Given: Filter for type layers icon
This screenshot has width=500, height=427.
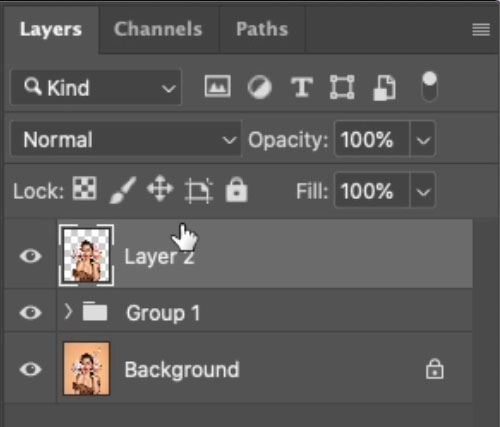Looking at the screenshot, I should 302,87.
